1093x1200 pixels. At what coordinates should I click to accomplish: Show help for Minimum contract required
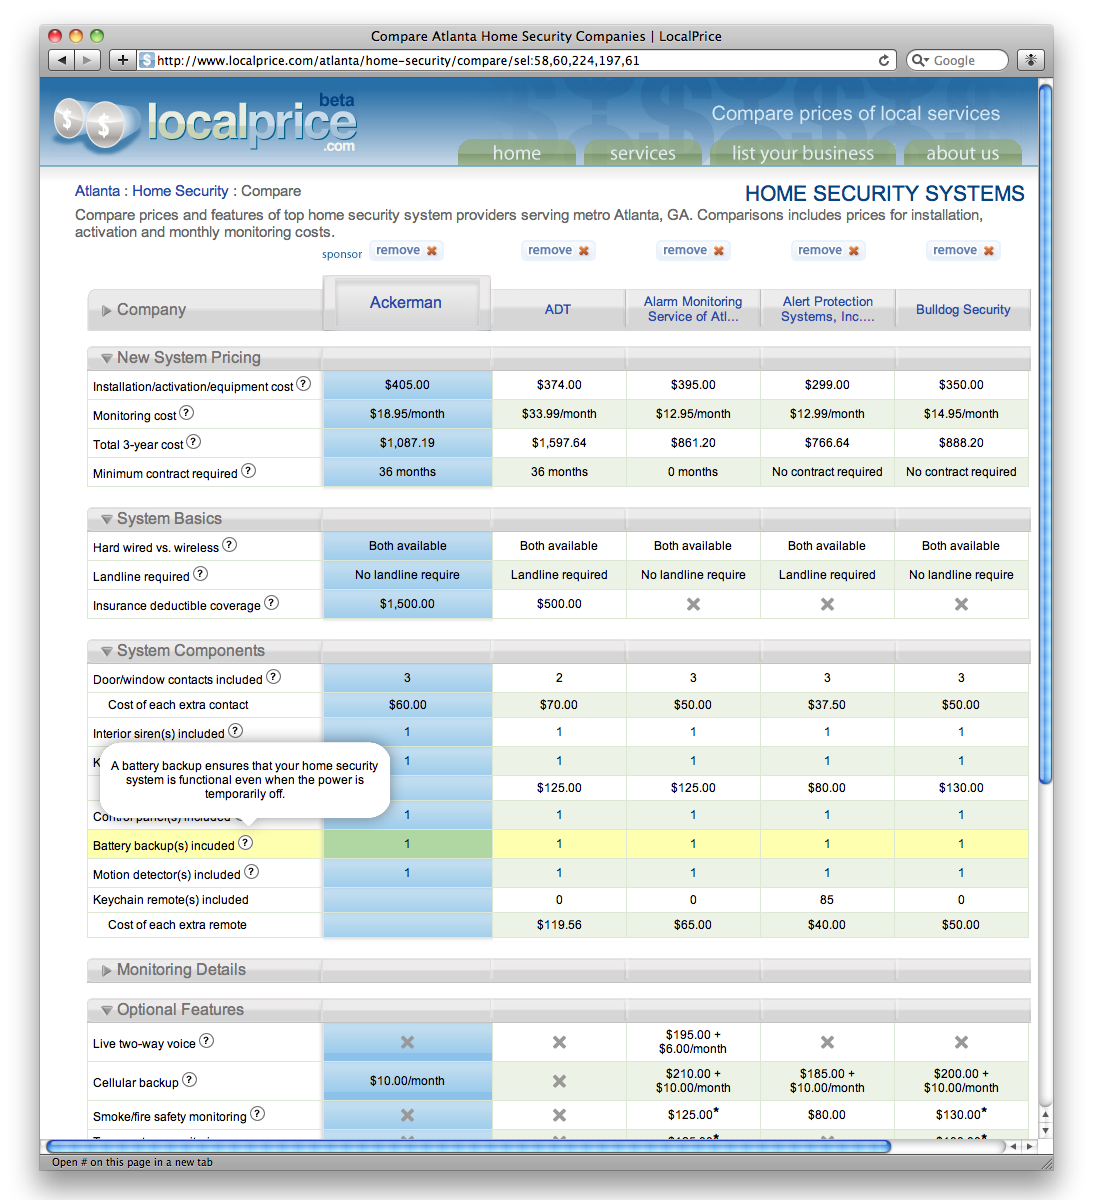[249, 471]
